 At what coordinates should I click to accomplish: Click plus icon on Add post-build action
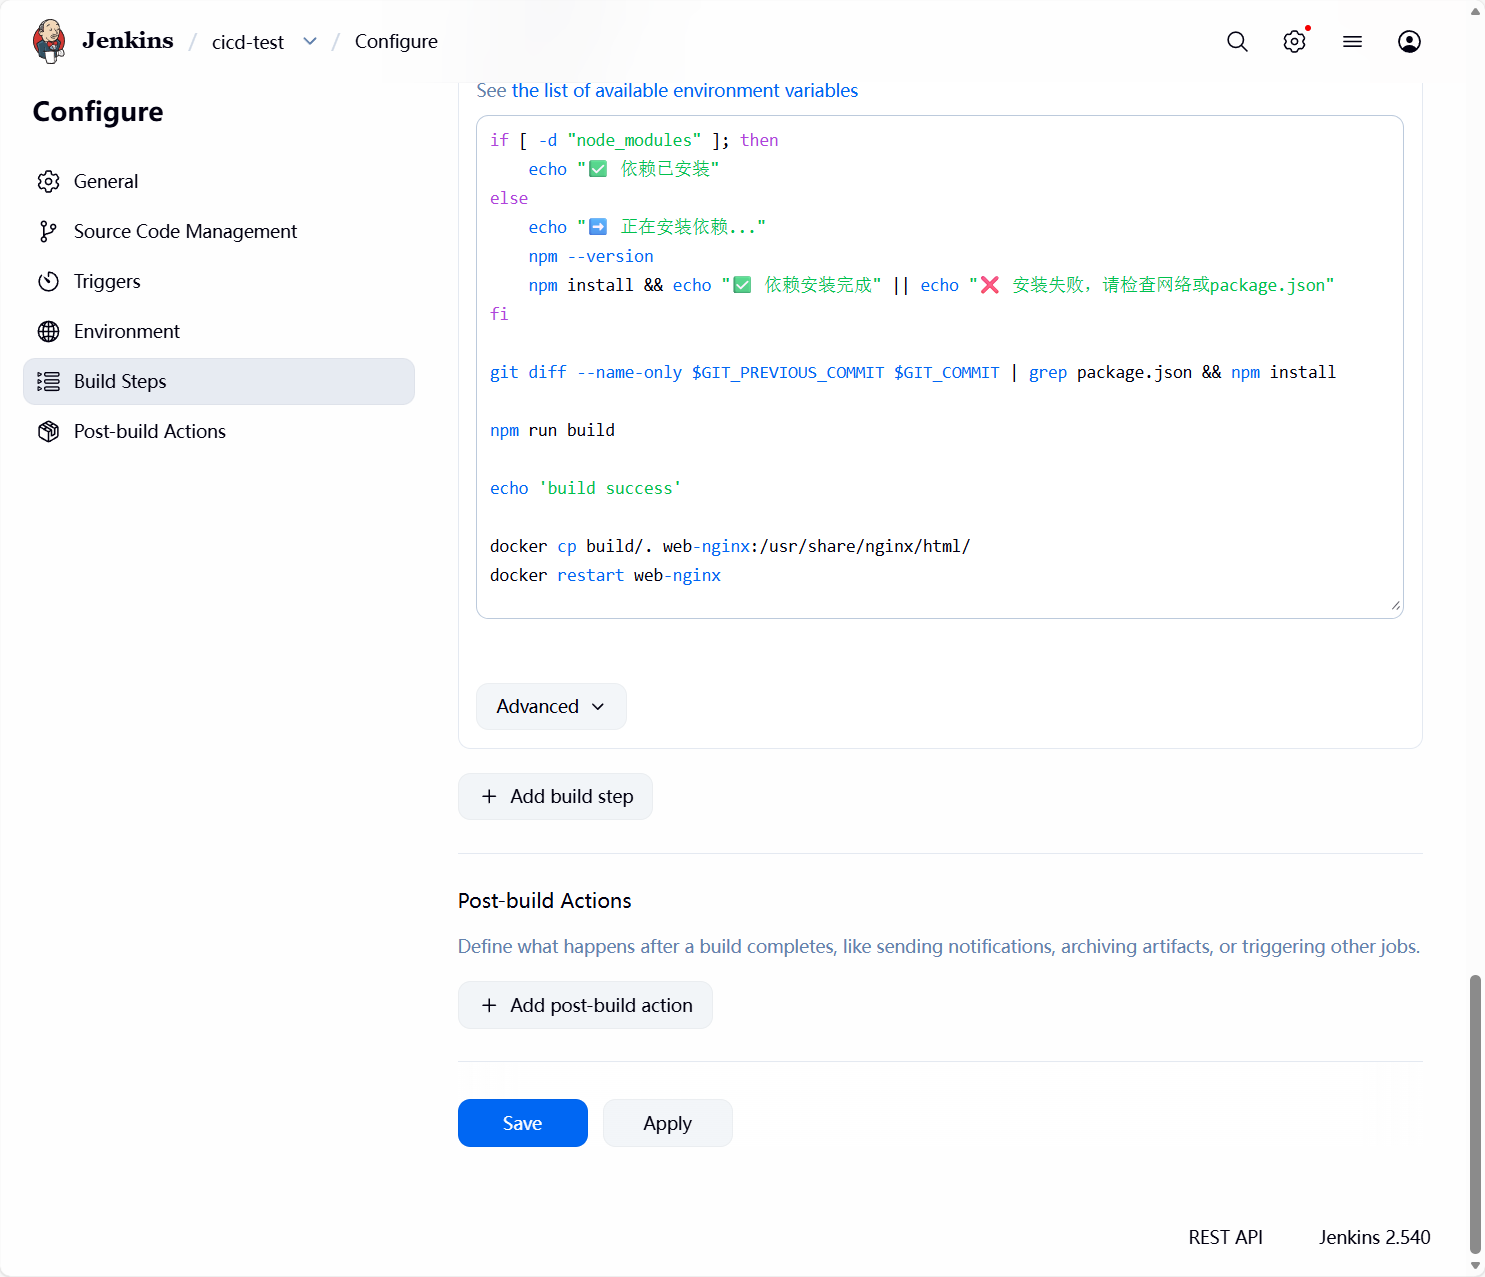coord(489,1005)
